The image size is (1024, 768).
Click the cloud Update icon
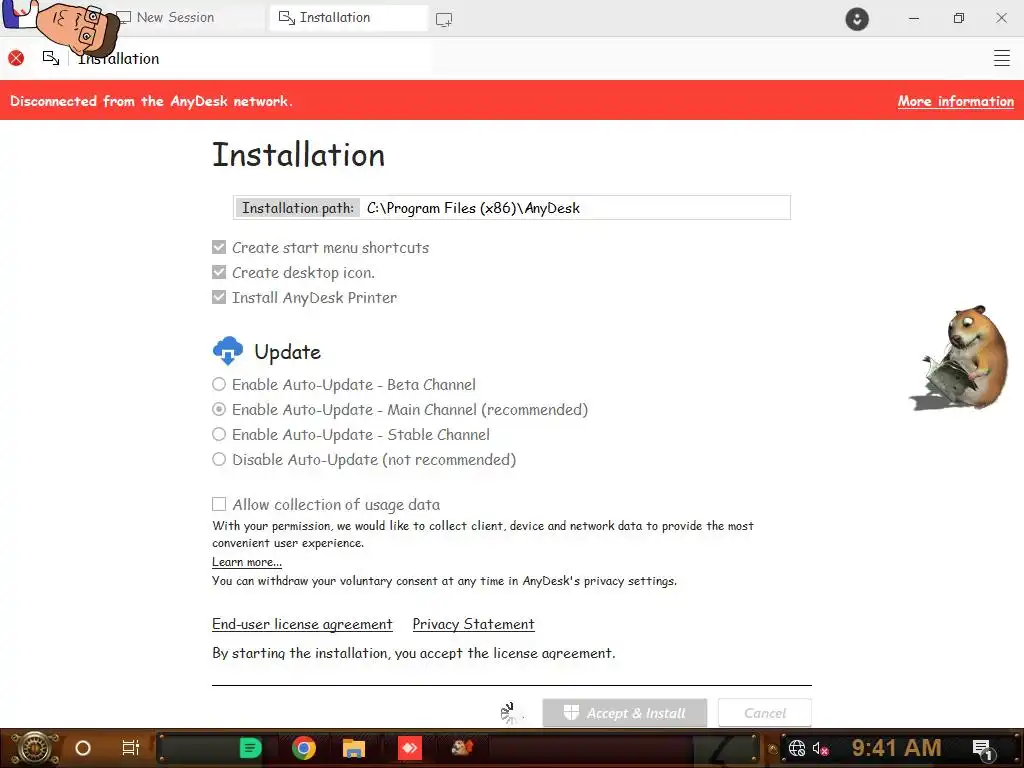pos(228,351)
